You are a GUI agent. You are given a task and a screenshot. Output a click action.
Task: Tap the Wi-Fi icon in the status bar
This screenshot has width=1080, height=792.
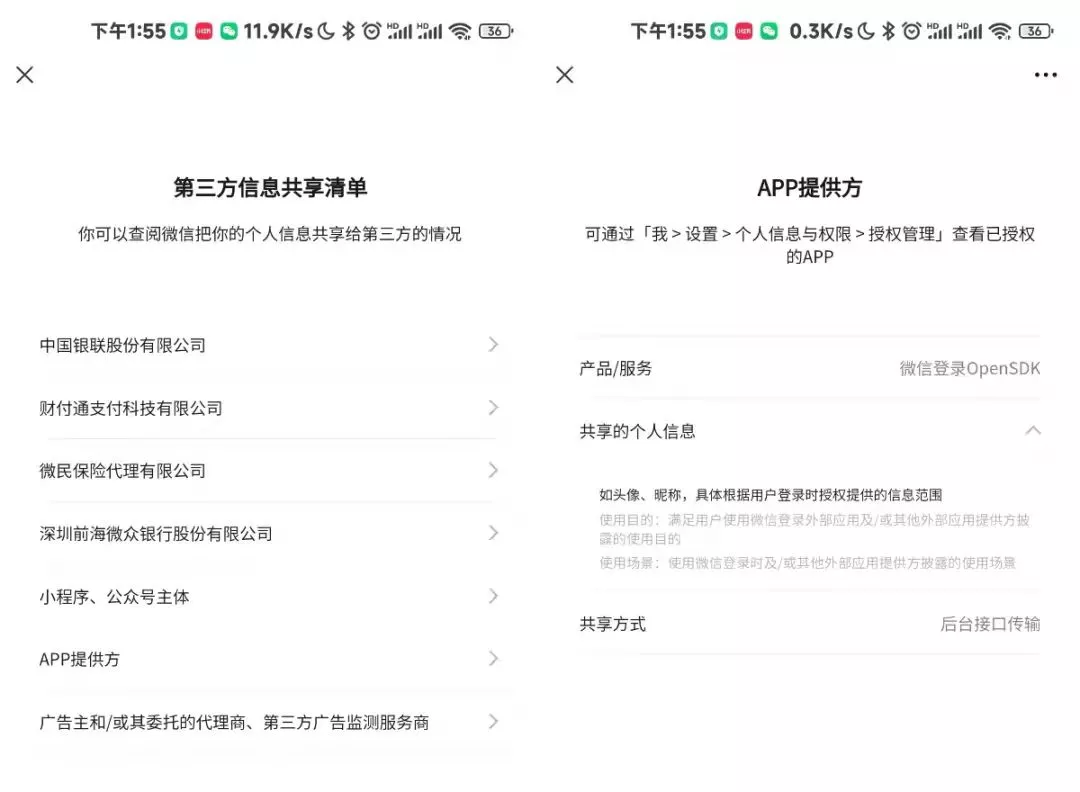[x=461, y=31]
